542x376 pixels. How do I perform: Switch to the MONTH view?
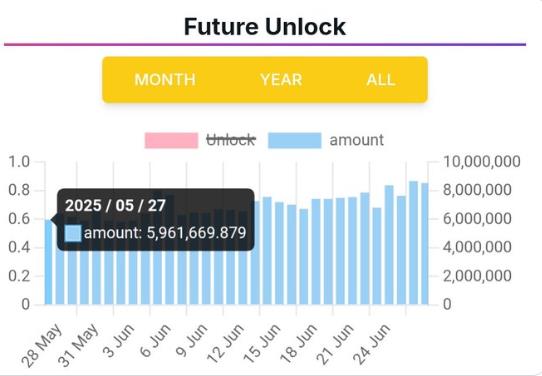(165, 80)
